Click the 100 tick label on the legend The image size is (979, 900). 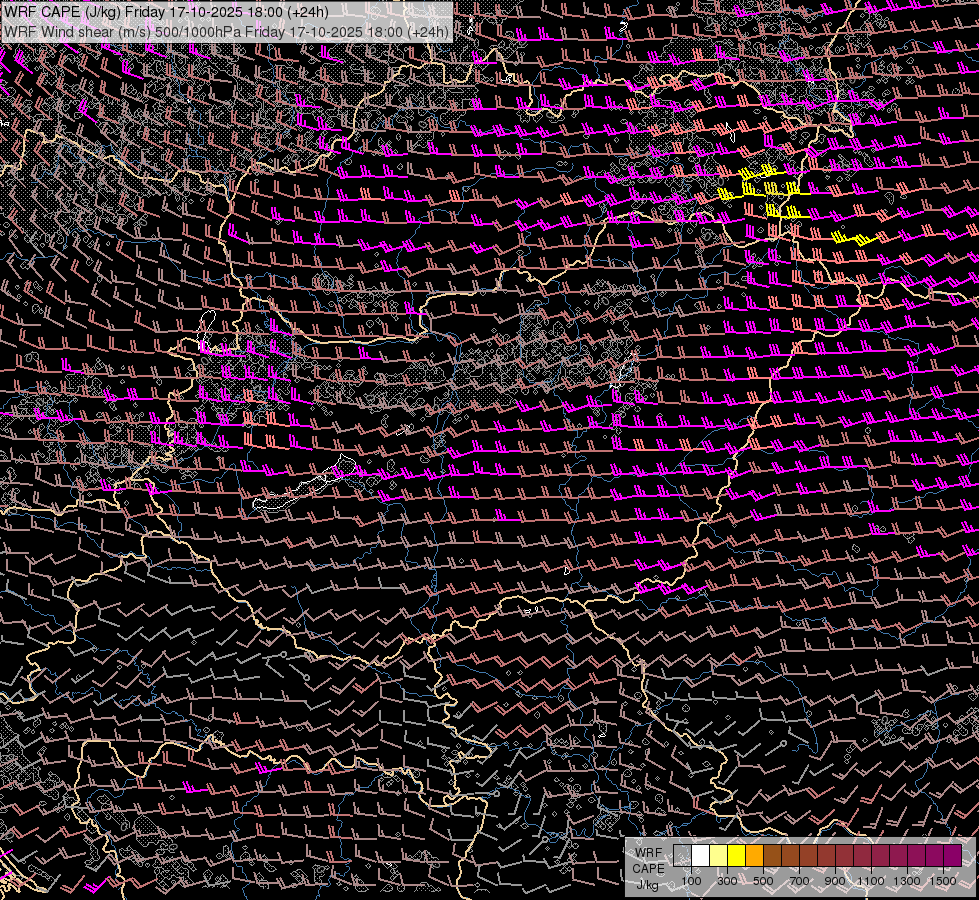pyautogui.click(x=691, y=881)
